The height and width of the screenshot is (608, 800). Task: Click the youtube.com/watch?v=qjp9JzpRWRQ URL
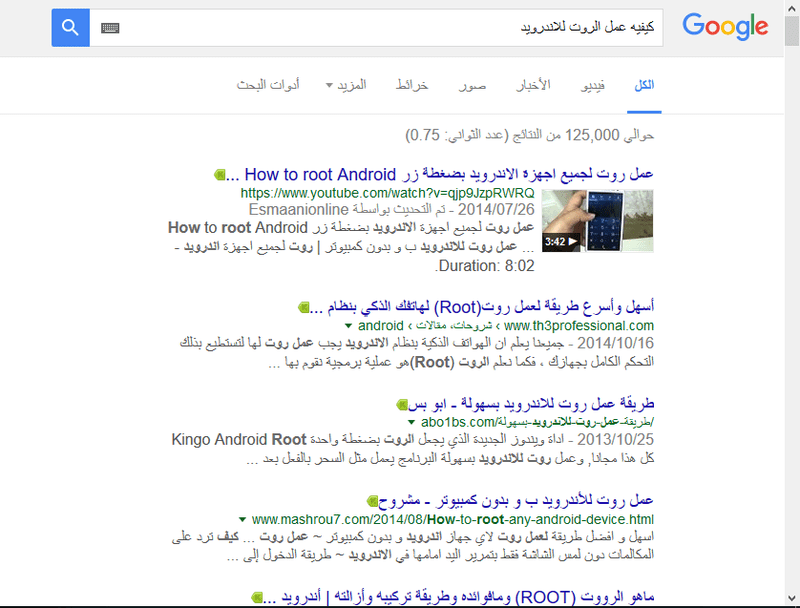point(387,193)
